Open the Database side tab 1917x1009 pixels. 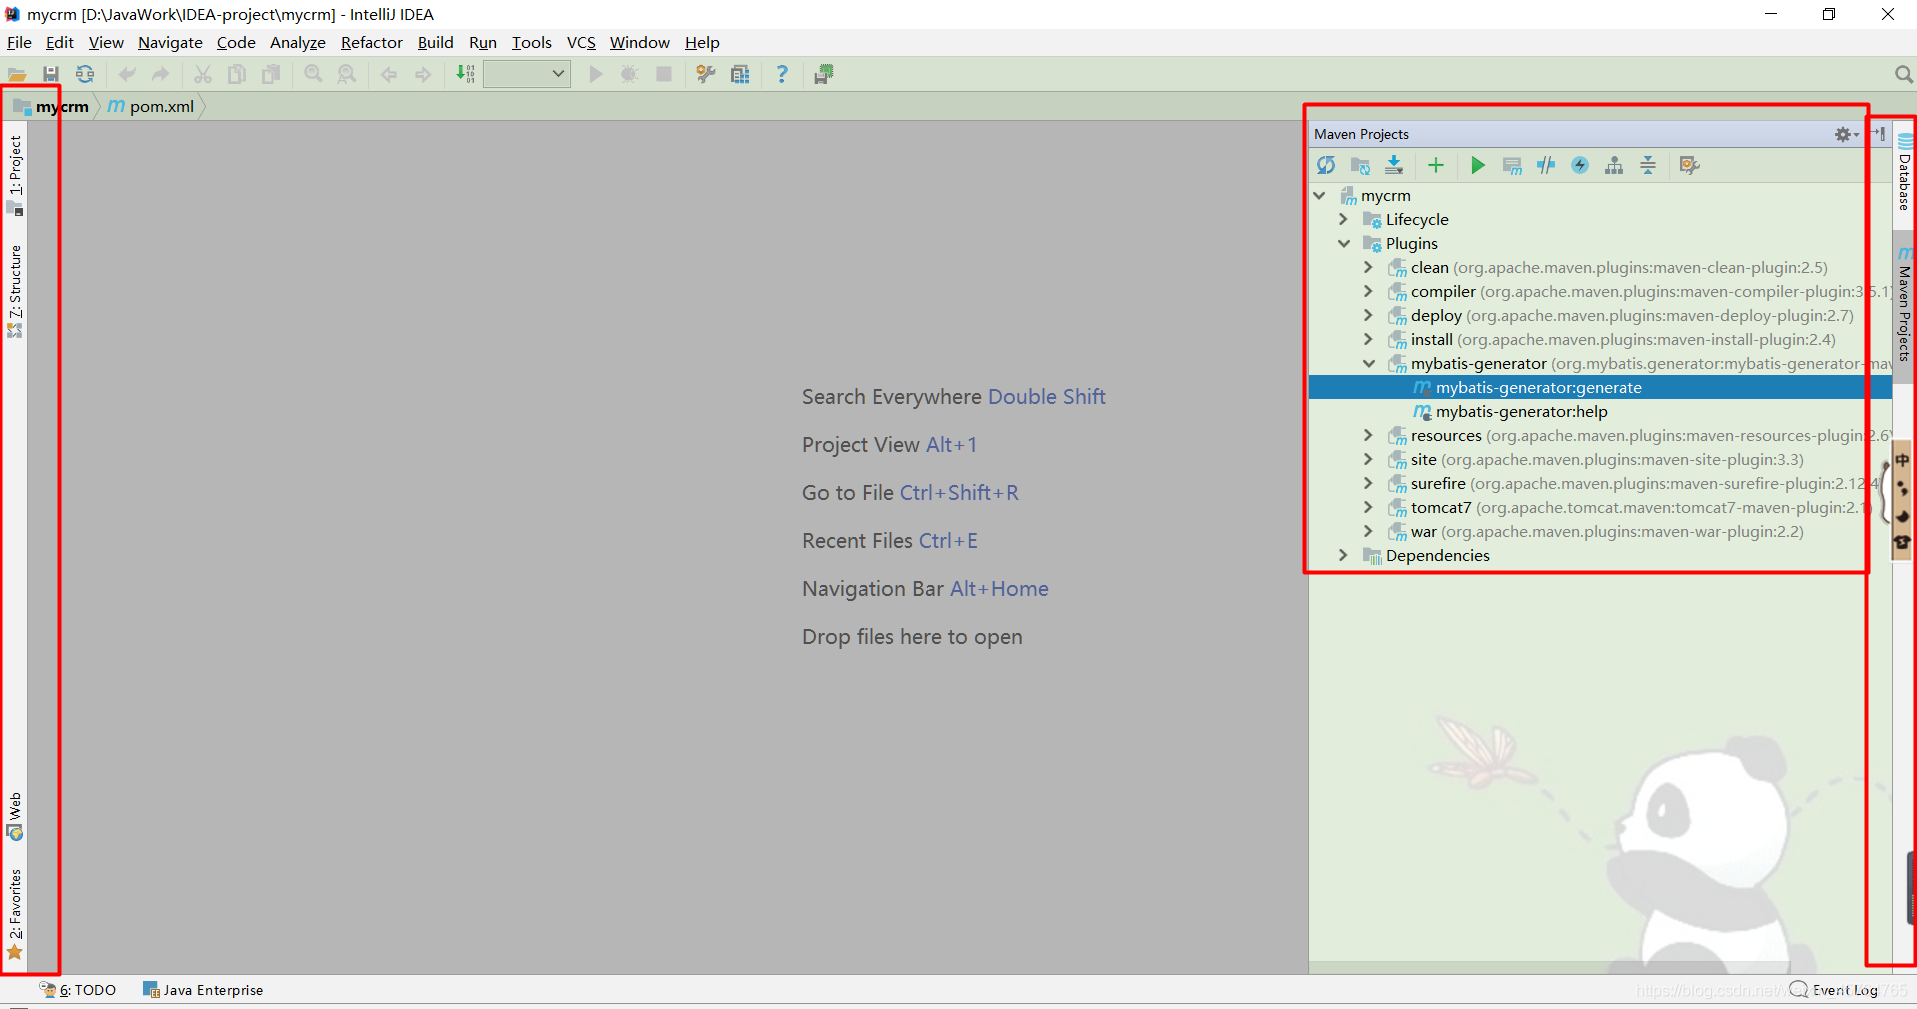(1904, 172)
